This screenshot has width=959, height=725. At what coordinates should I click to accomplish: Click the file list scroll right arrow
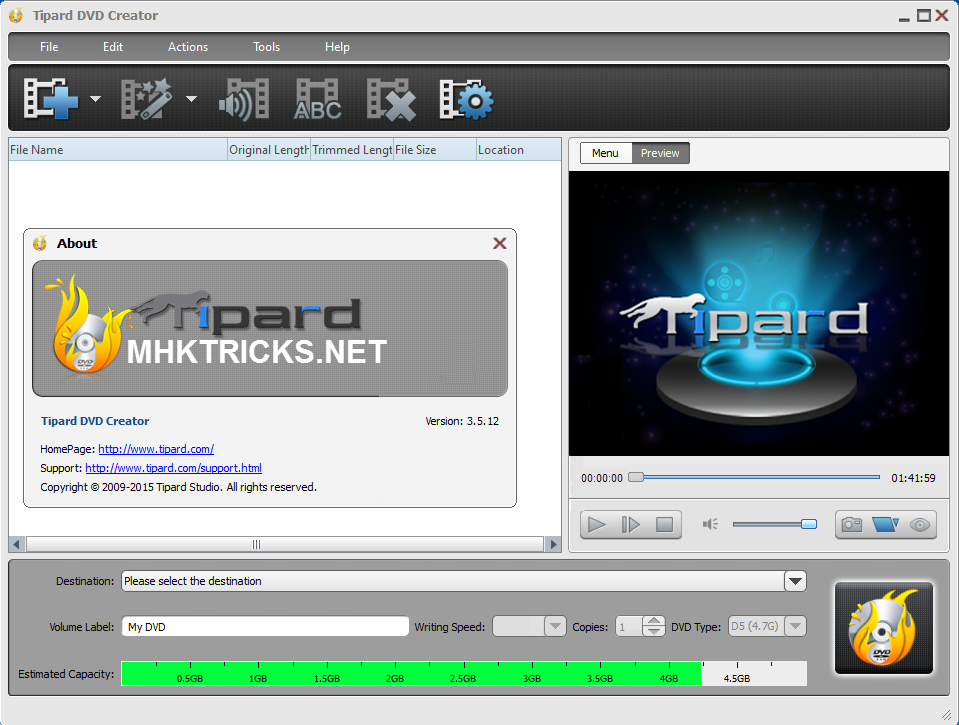[x=553, y=544]
